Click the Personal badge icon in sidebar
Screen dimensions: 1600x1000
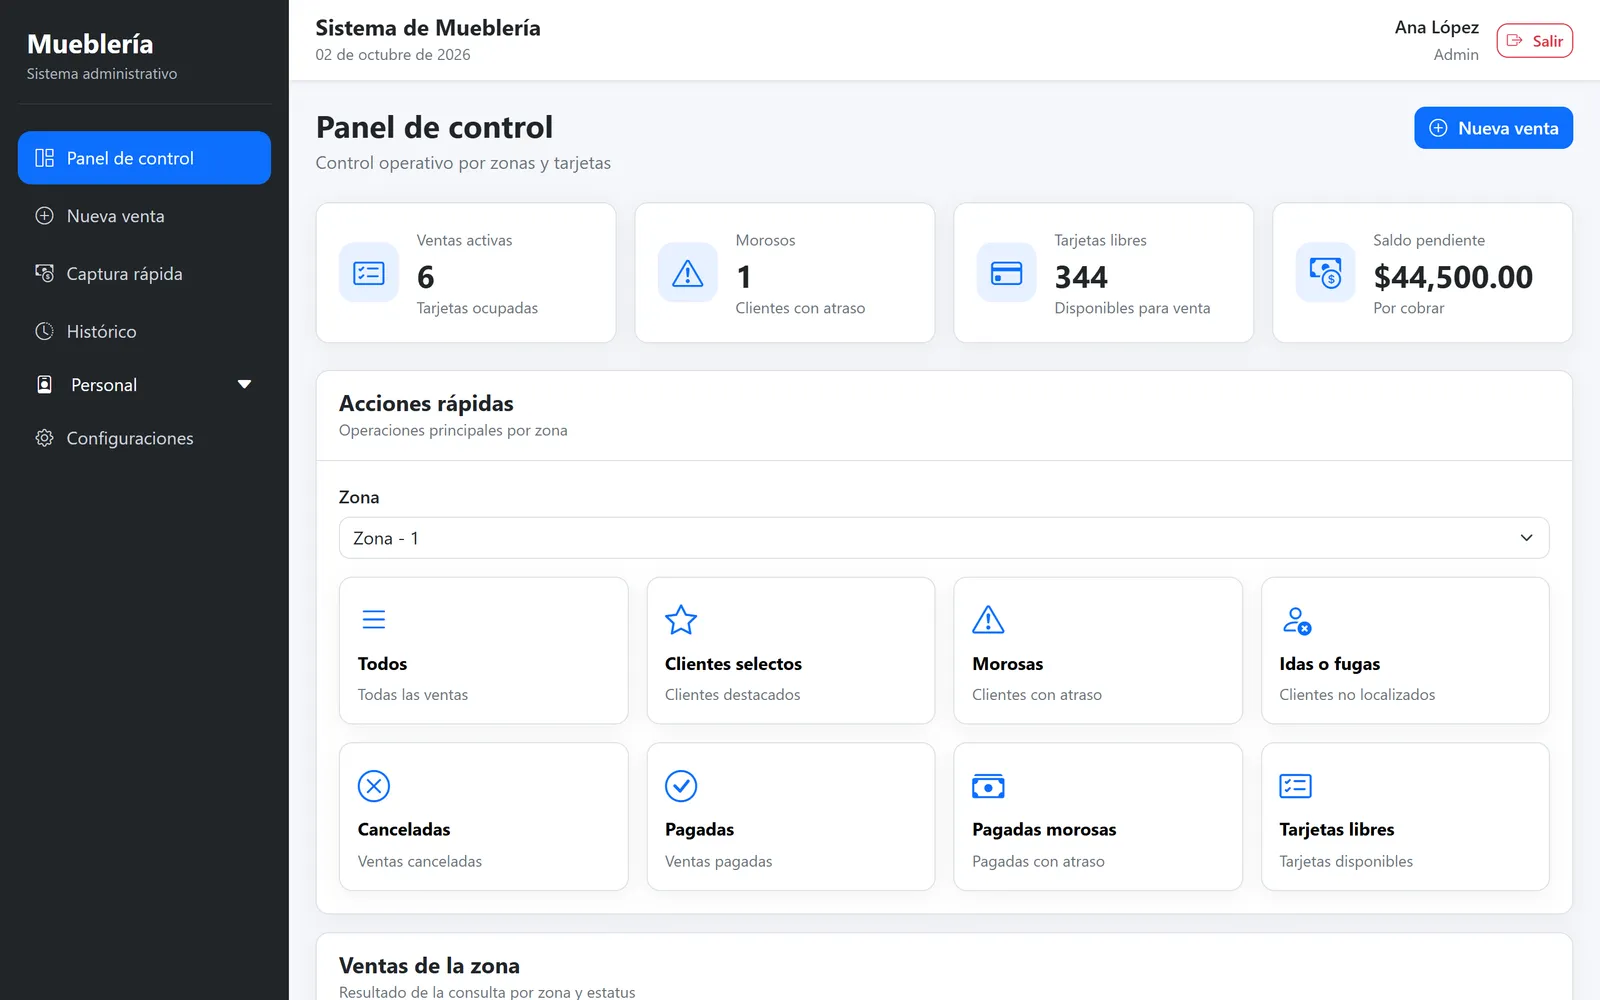(x=44, y=385)
